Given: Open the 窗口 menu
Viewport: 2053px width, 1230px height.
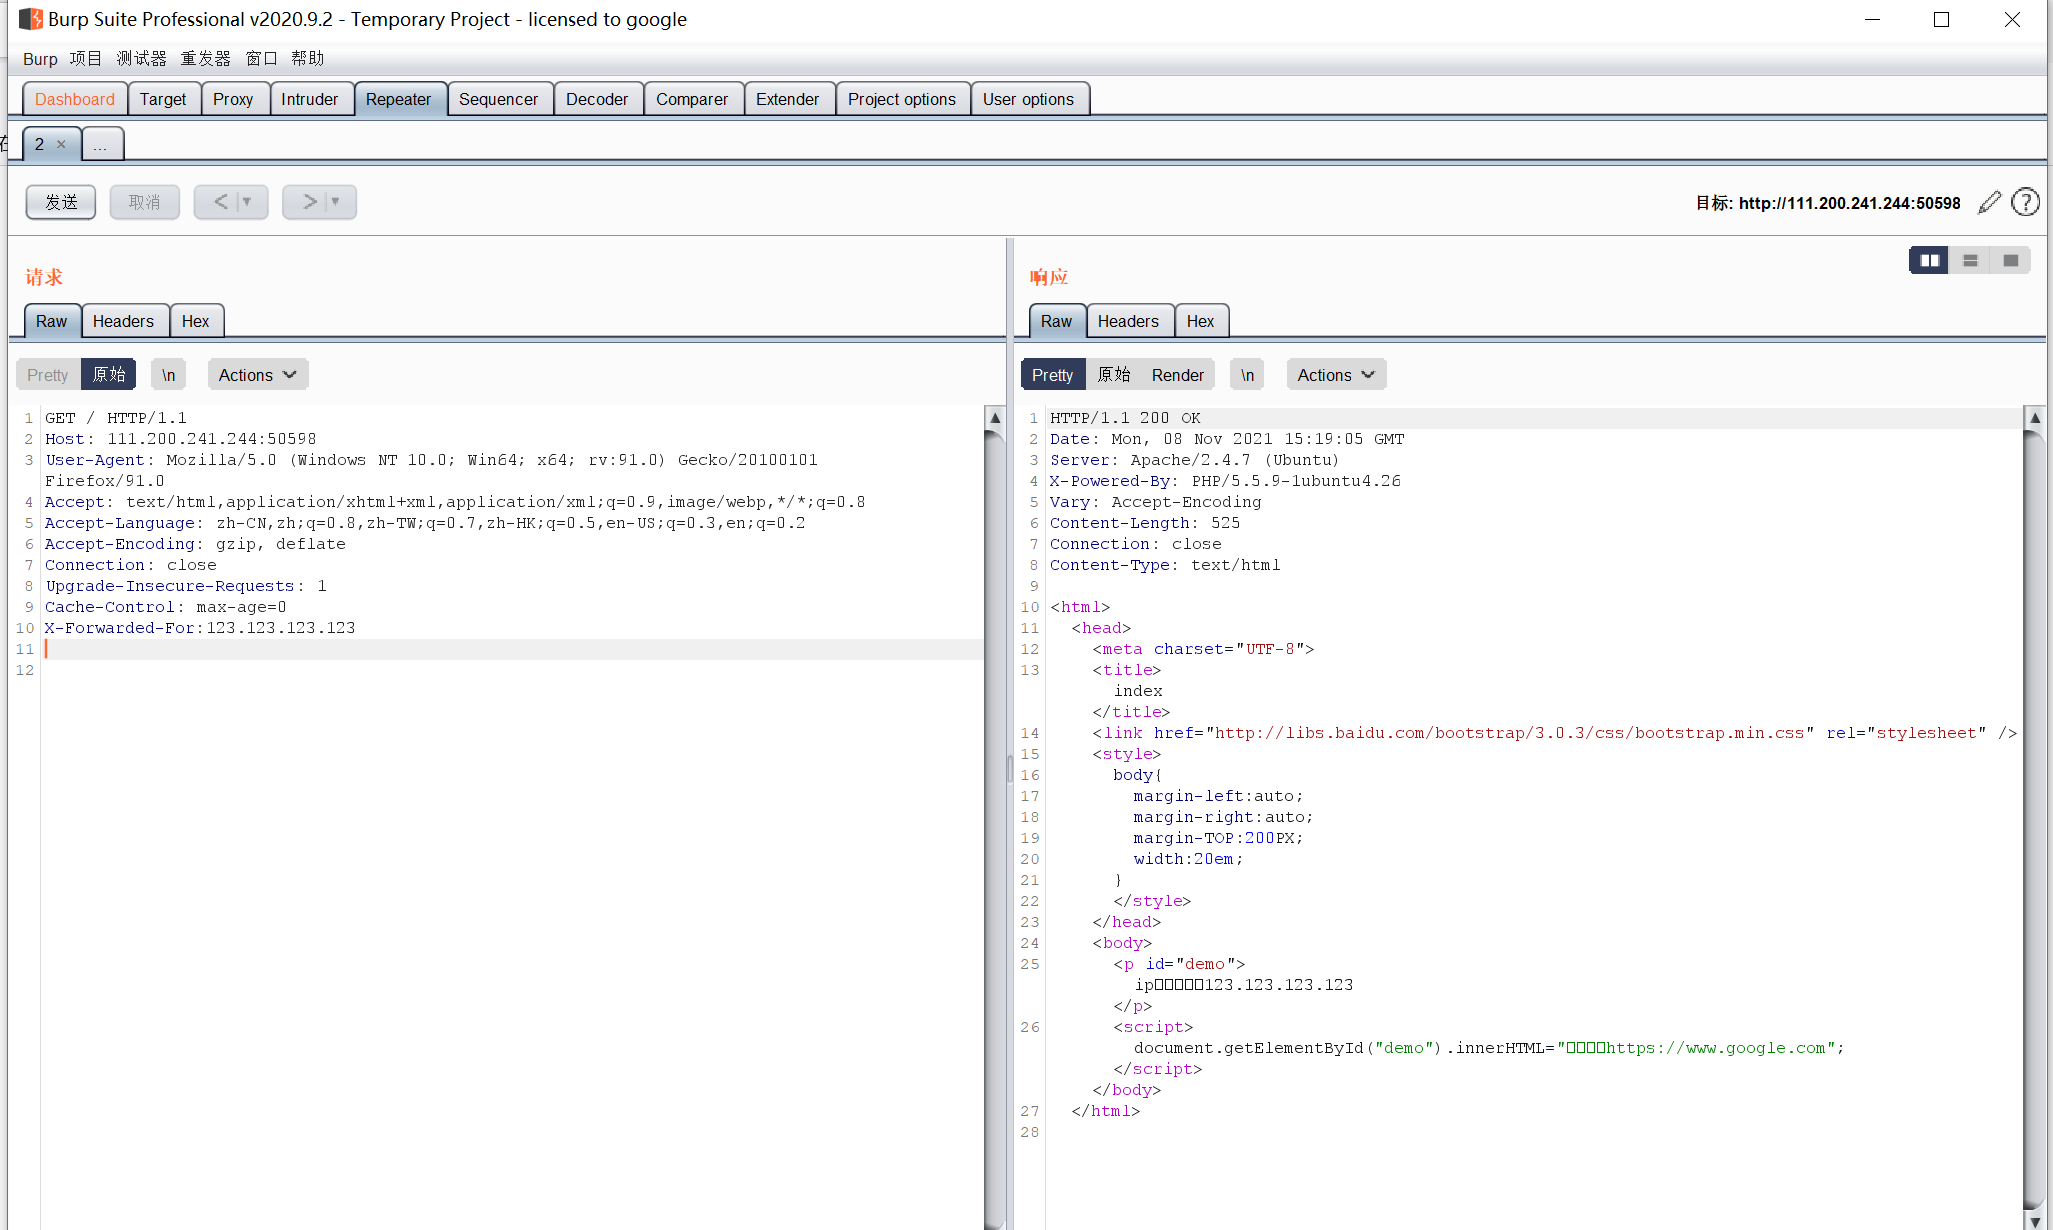Looking at the screenshot, I should pos(262,59).
